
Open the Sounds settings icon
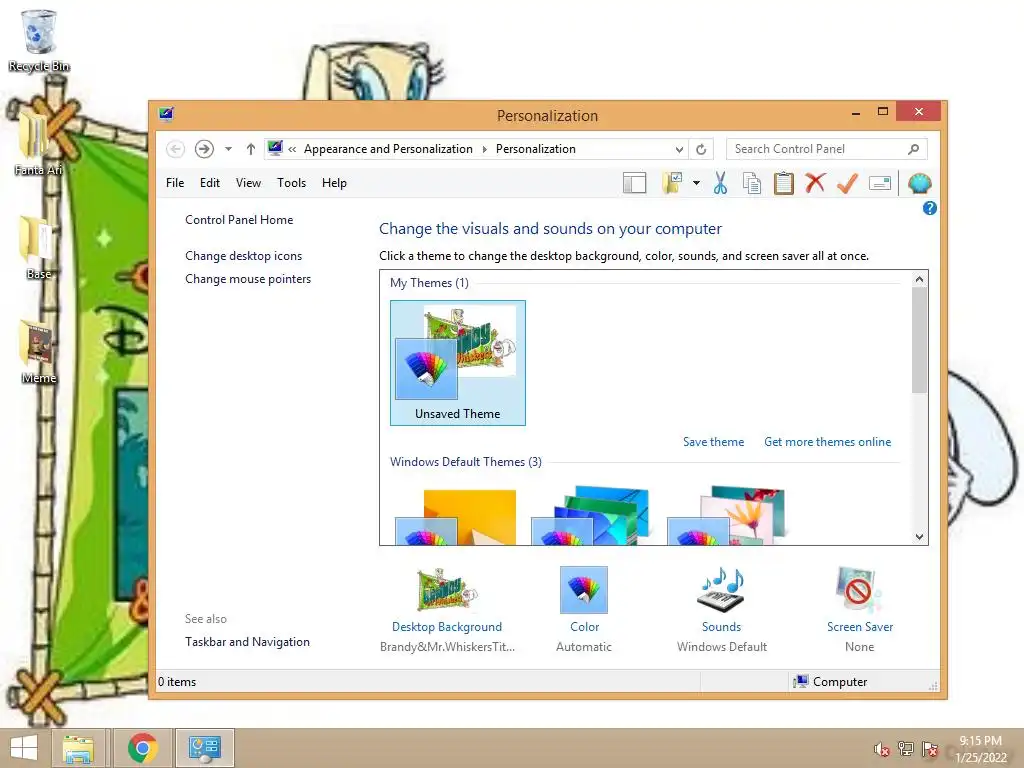tap(722, 590)
